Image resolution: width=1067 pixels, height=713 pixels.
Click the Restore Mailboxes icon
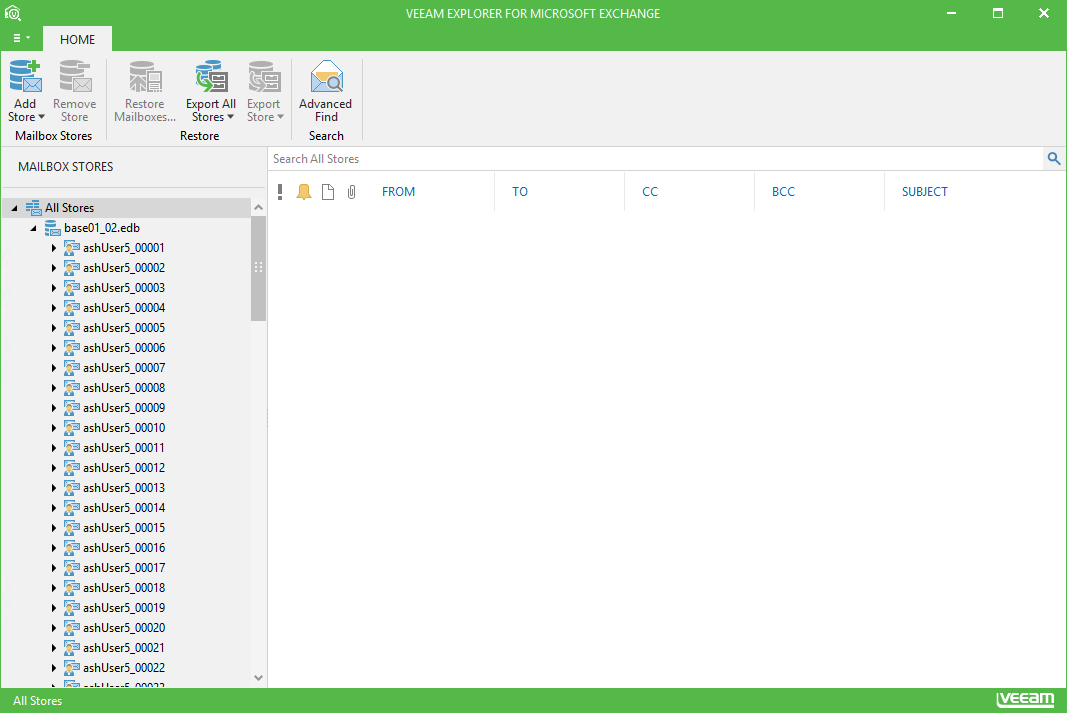click(145, 76)
